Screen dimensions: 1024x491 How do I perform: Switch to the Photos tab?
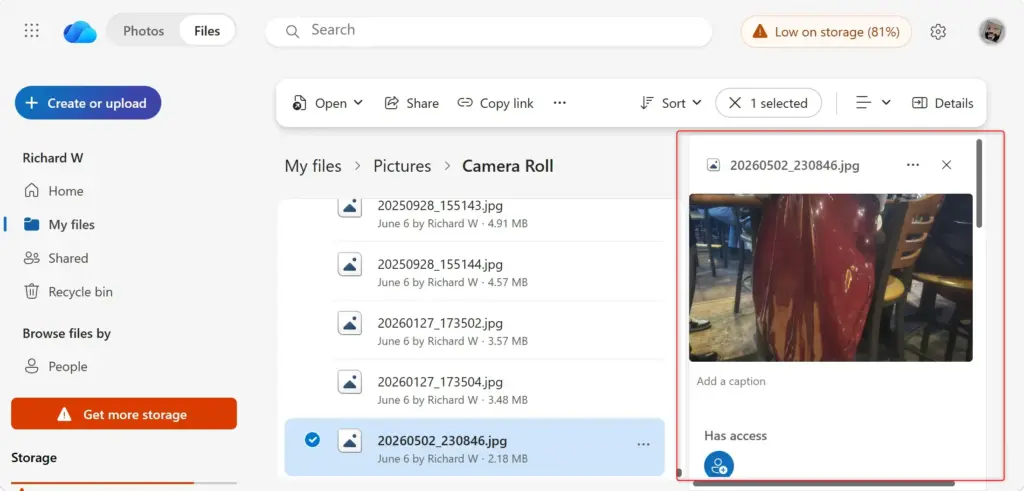(x=144, y=31)
